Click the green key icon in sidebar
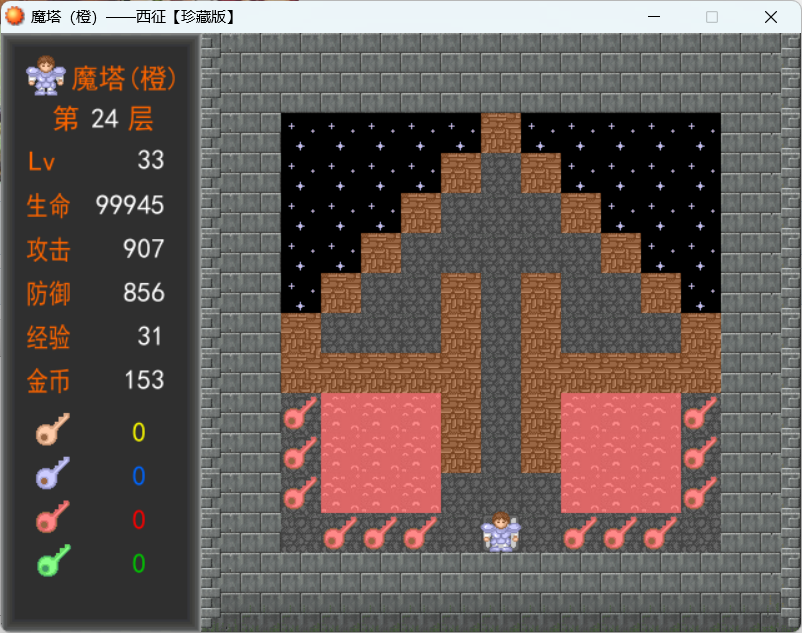Screen dimensions: 802x633 pyautogui.click(x=53, y=560)
